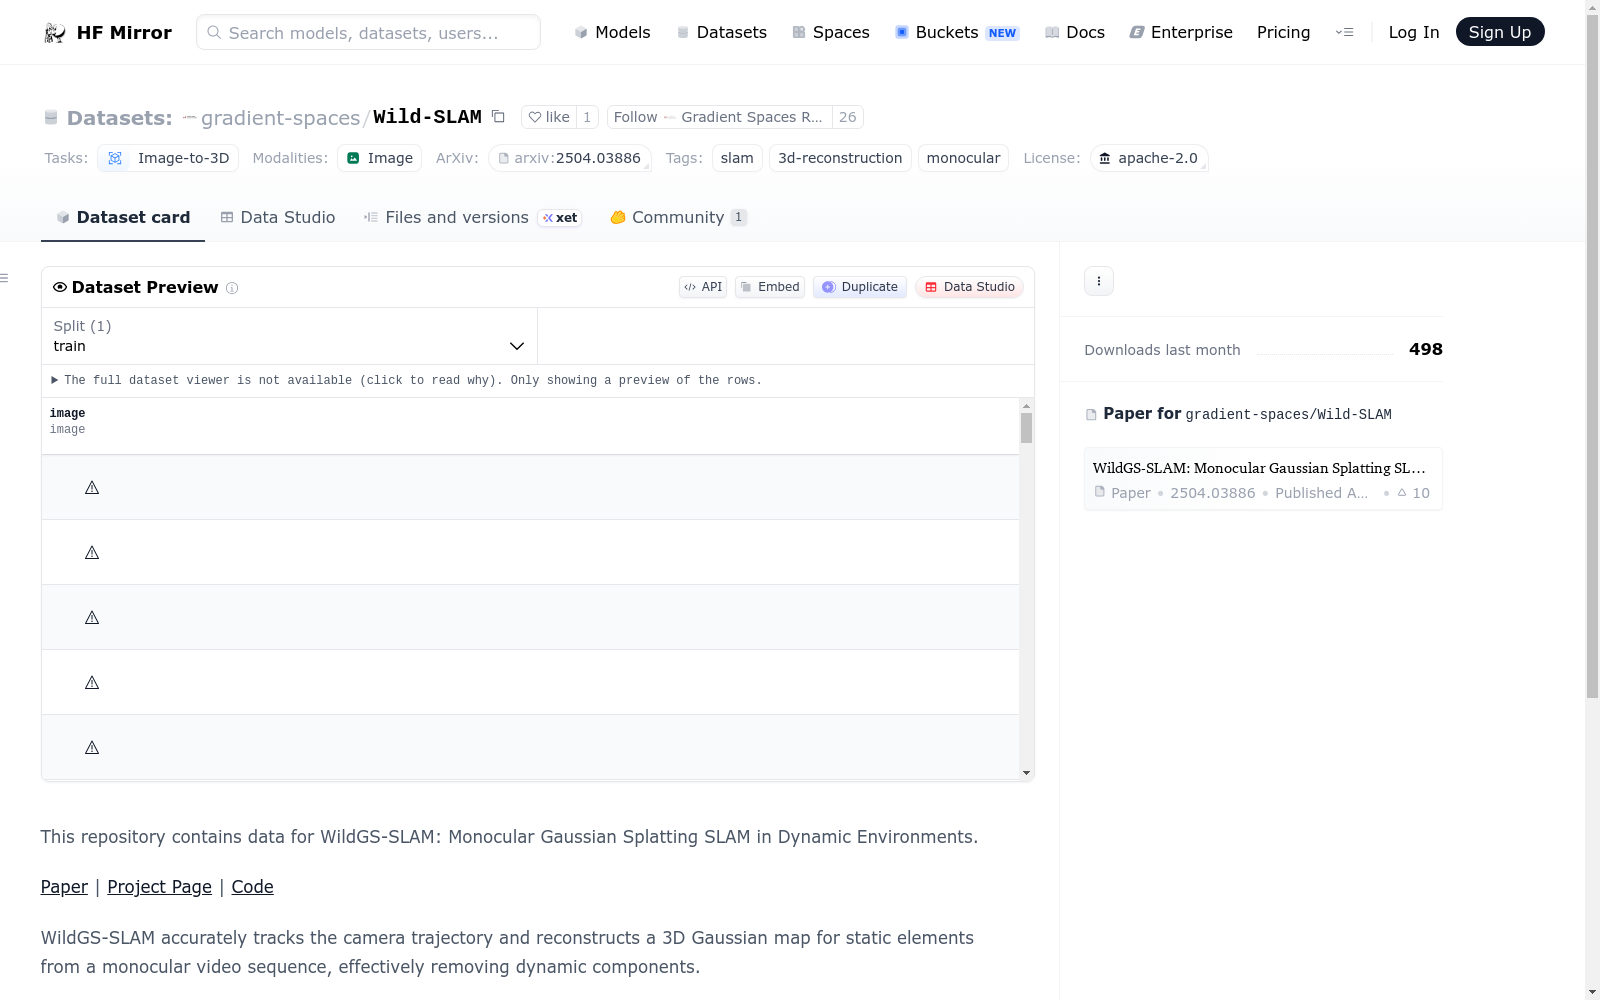
Task: Click the Log In link
Action: (1413, 32)
